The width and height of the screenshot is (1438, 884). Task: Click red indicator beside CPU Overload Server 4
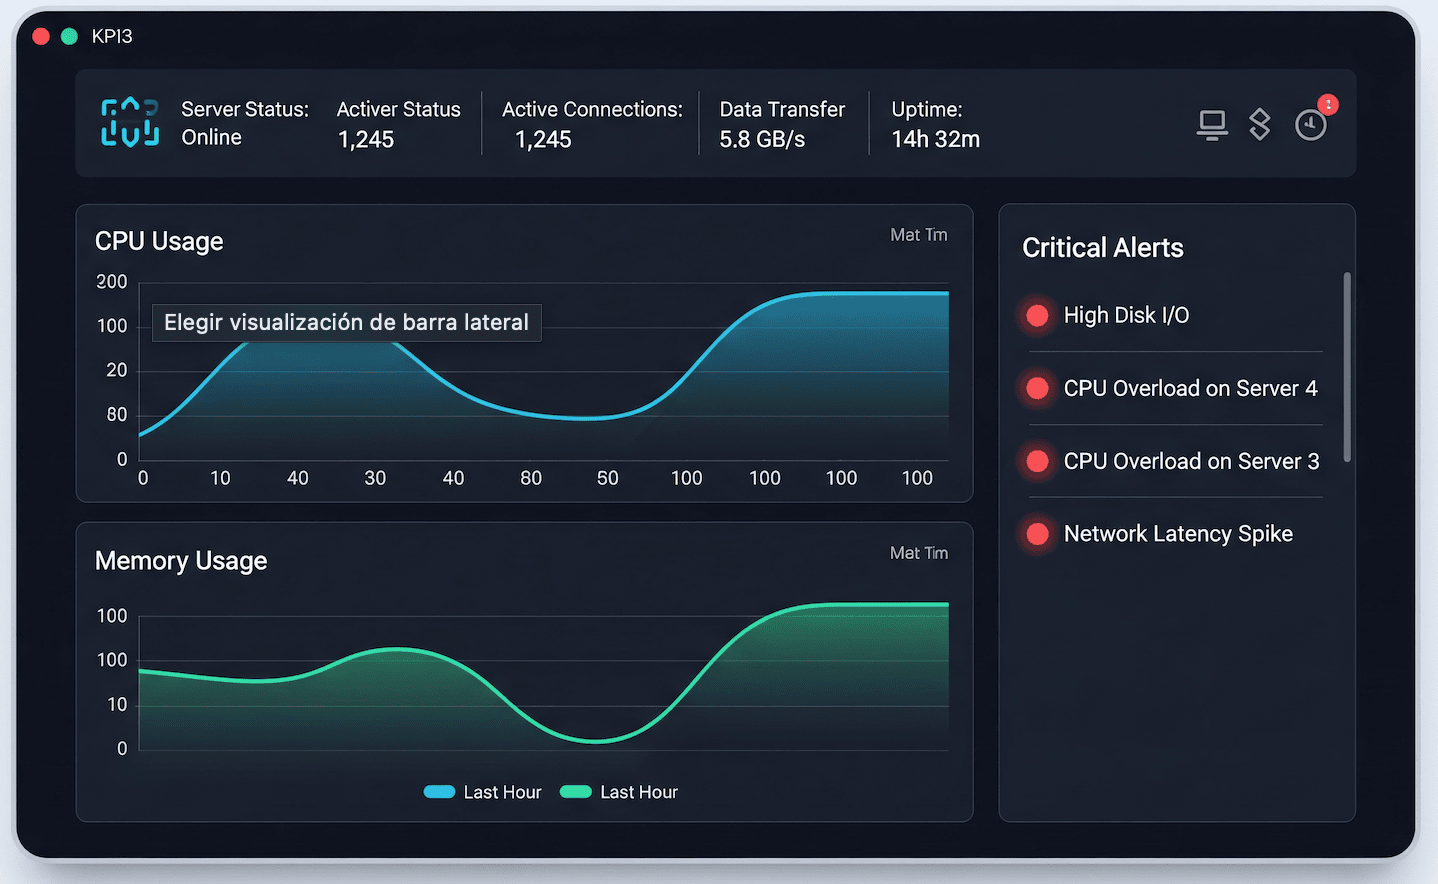pyautogui.click(x=1038, y=389)
